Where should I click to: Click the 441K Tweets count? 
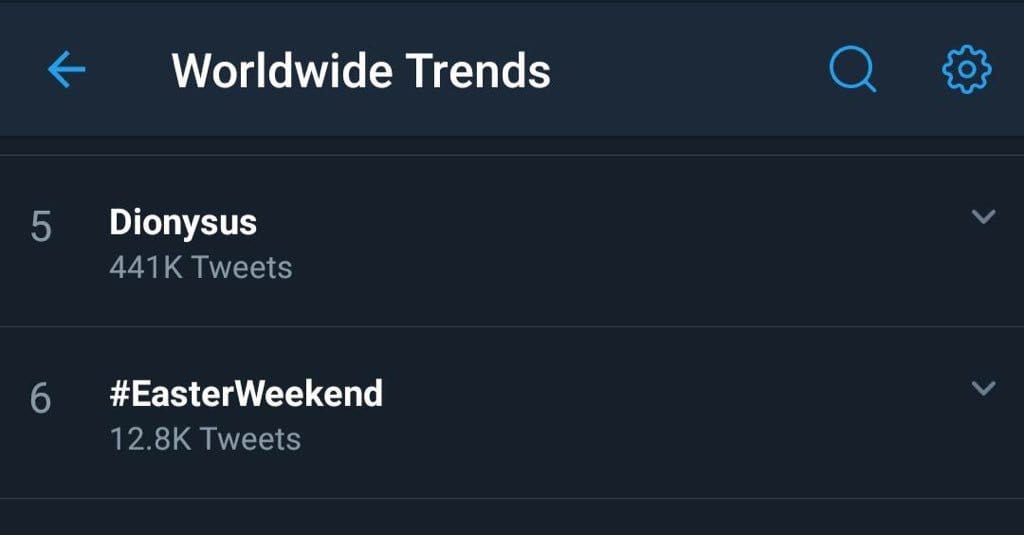coord(201,268)
